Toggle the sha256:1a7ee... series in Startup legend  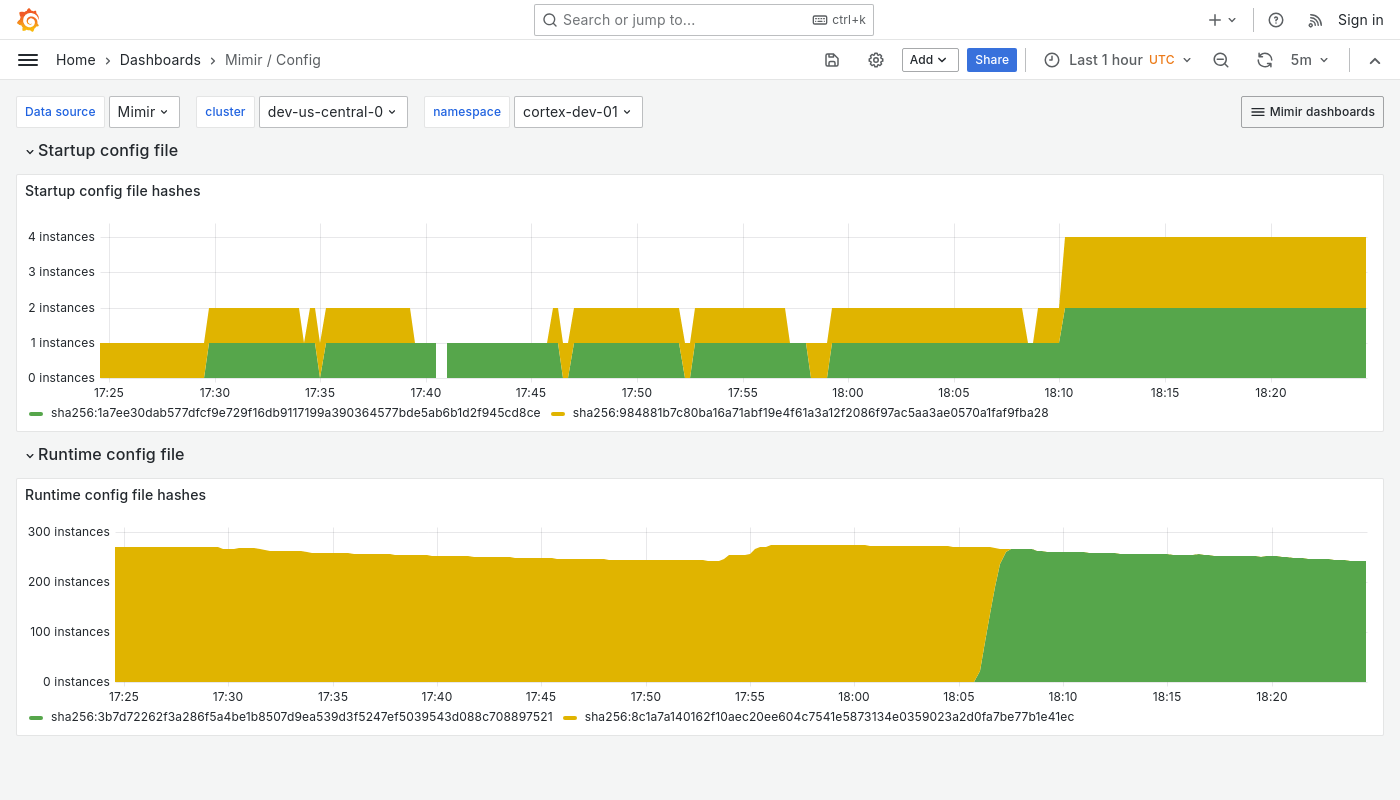pos(297,412)
